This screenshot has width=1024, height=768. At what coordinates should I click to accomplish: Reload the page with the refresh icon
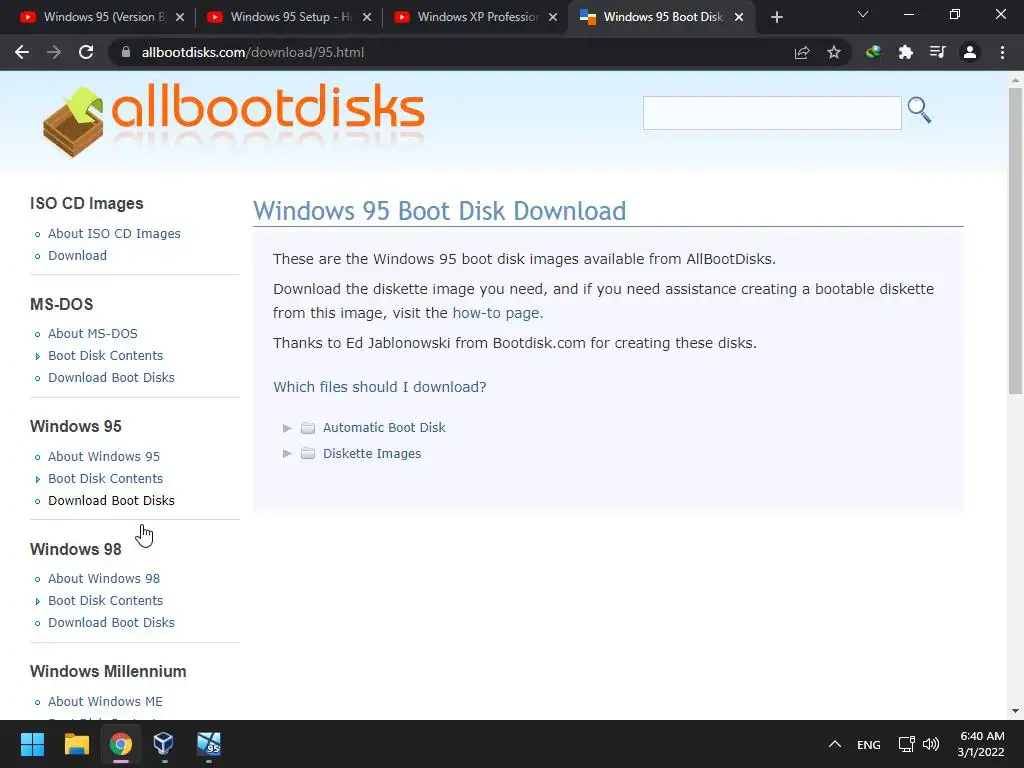[86, 52]
